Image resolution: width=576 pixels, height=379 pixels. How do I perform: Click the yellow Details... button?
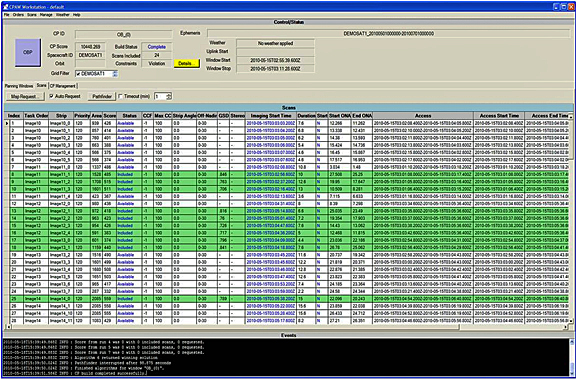187,64
